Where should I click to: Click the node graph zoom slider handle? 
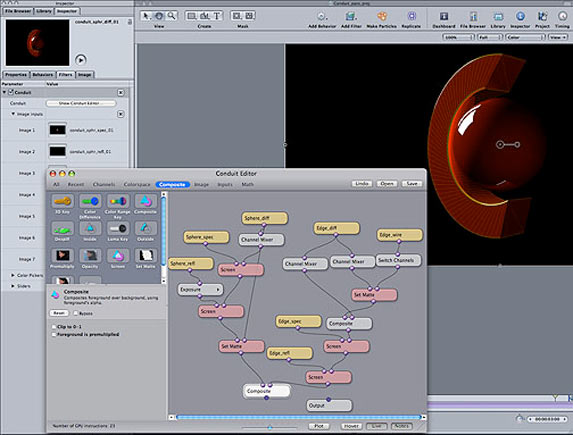point(270,427)
